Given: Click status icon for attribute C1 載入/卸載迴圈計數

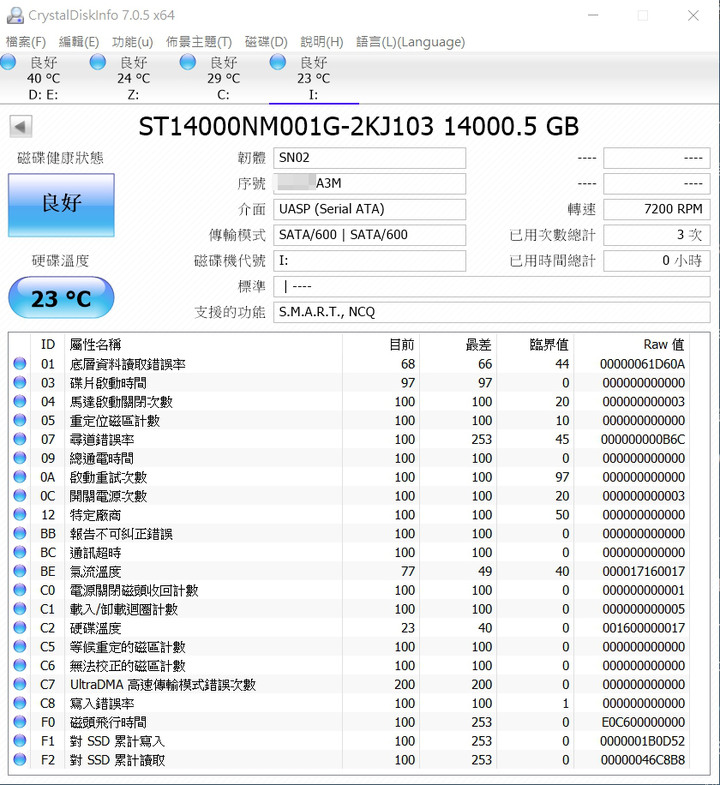Looking at the screenshot, I should 20,609.
